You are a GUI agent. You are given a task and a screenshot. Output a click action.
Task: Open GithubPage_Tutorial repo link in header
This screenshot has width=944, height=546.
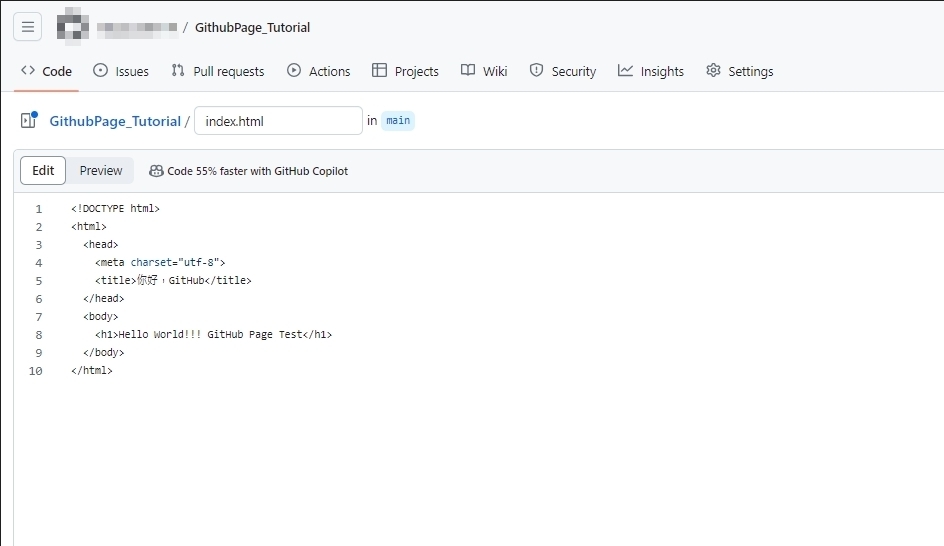click(252, 28)
